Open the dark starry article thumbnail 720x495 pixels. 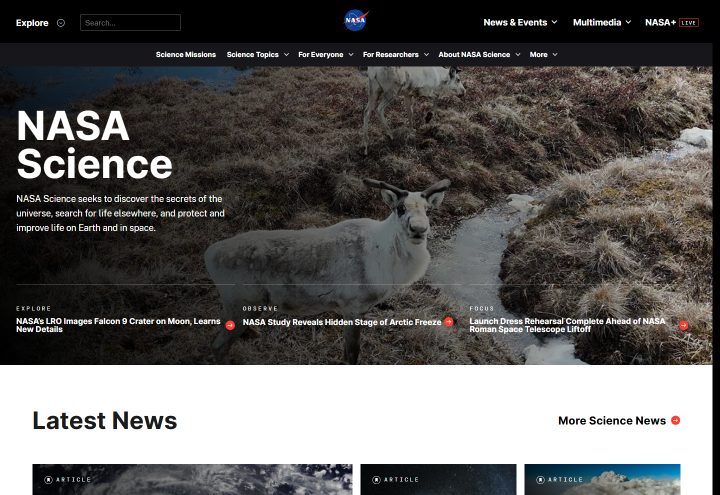[x=438, y=479]
